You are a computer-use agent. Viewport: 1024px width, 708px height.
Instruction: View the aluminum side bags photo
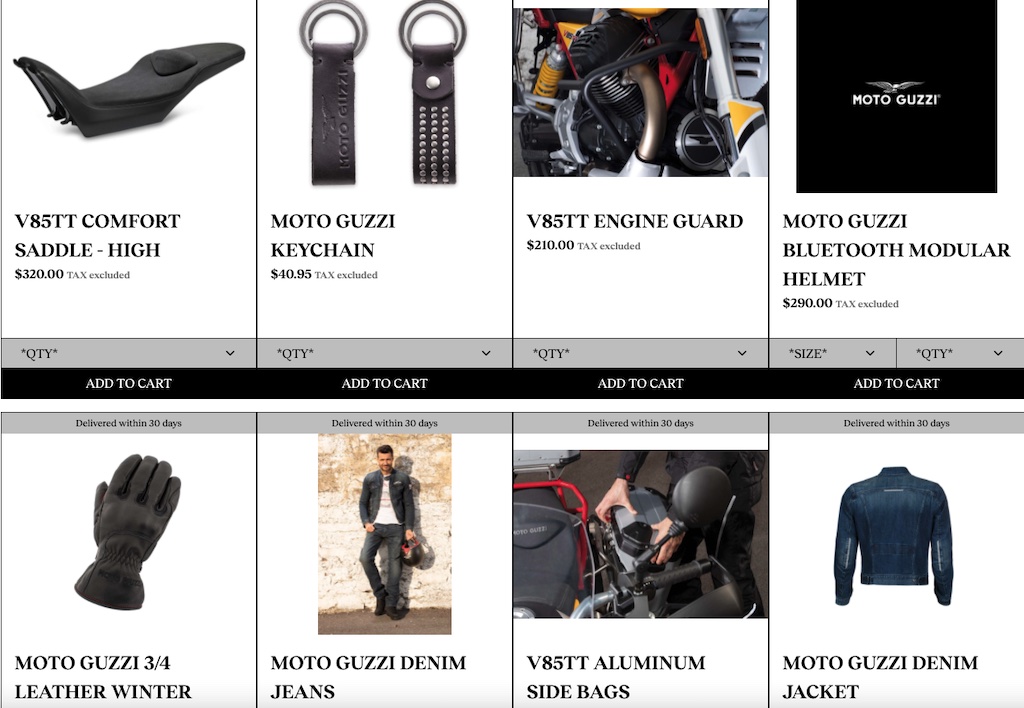click(641, 534)
